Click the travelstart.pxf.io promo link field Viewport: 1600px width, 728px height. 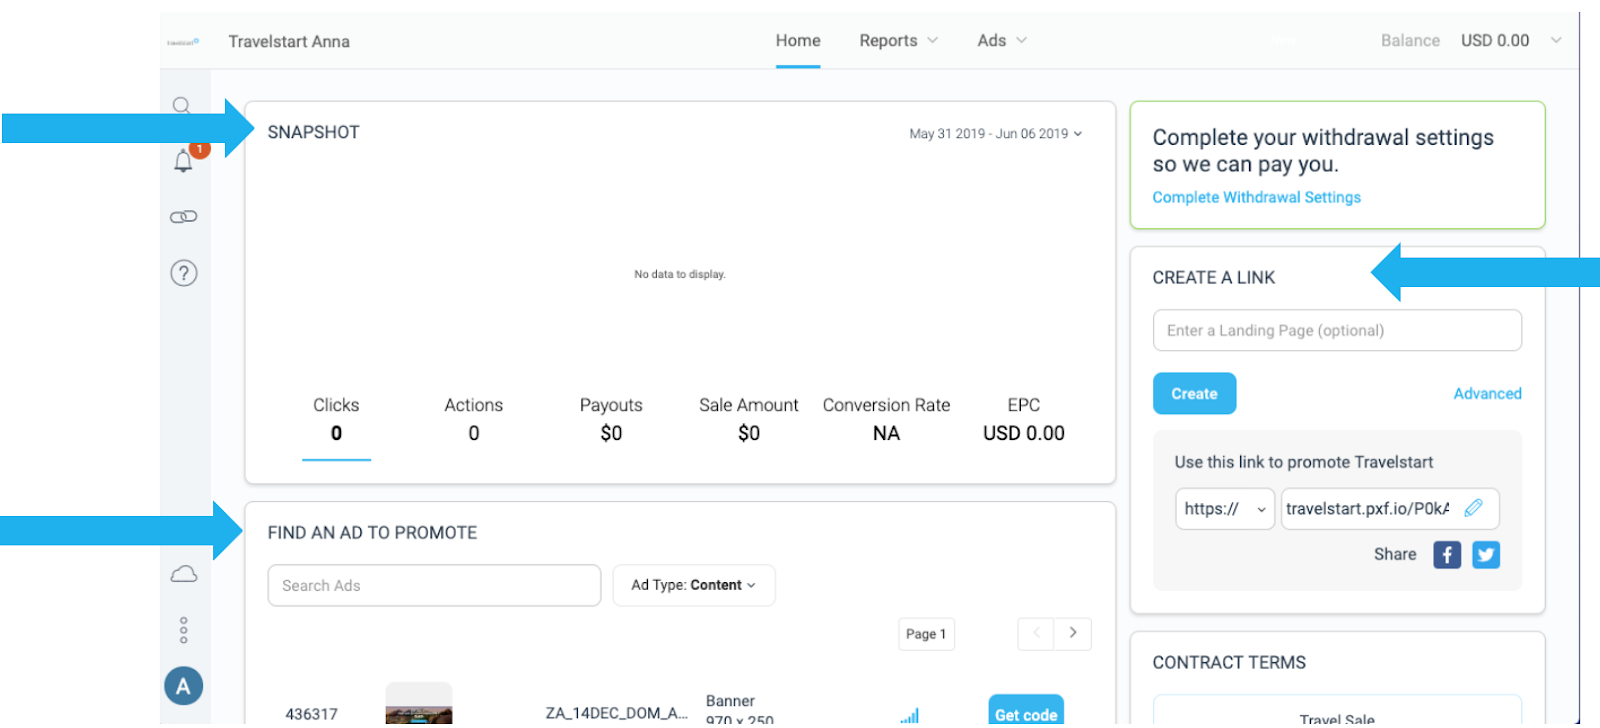1390,509
